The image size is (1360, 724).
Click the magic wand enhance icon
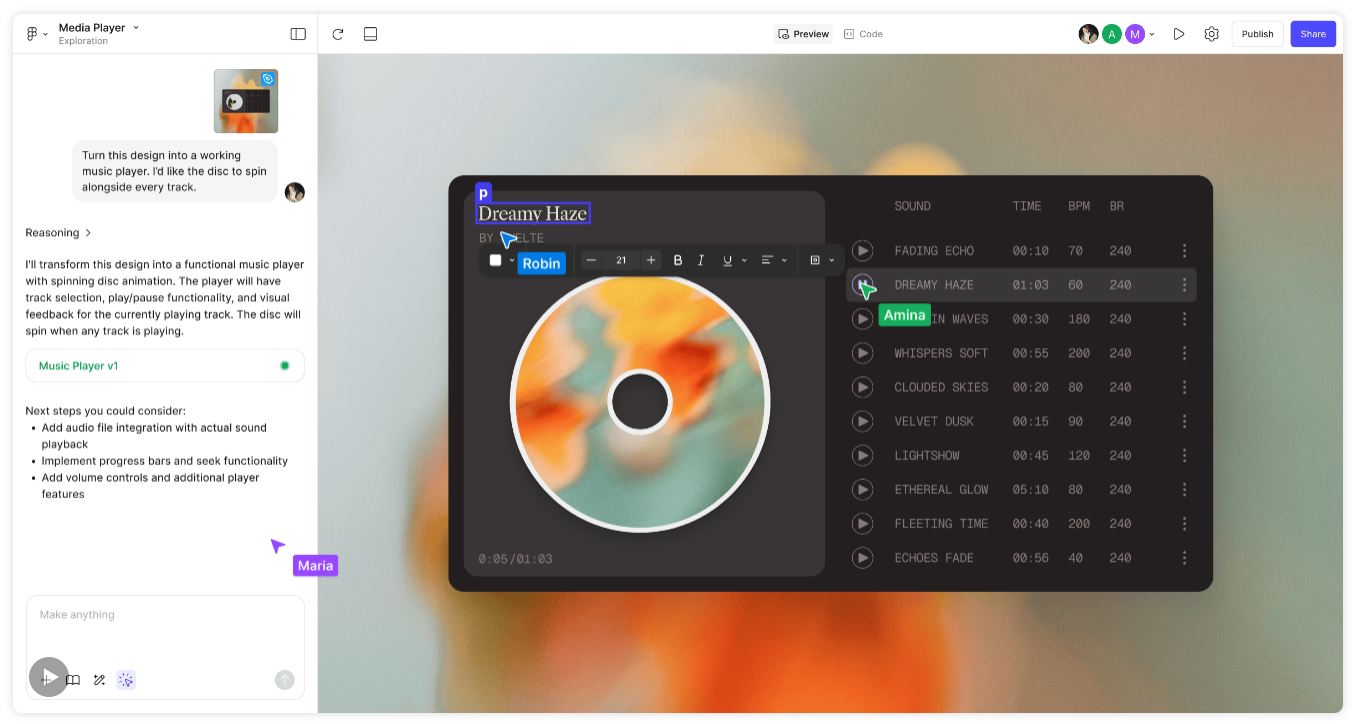[x=99, y=680]
